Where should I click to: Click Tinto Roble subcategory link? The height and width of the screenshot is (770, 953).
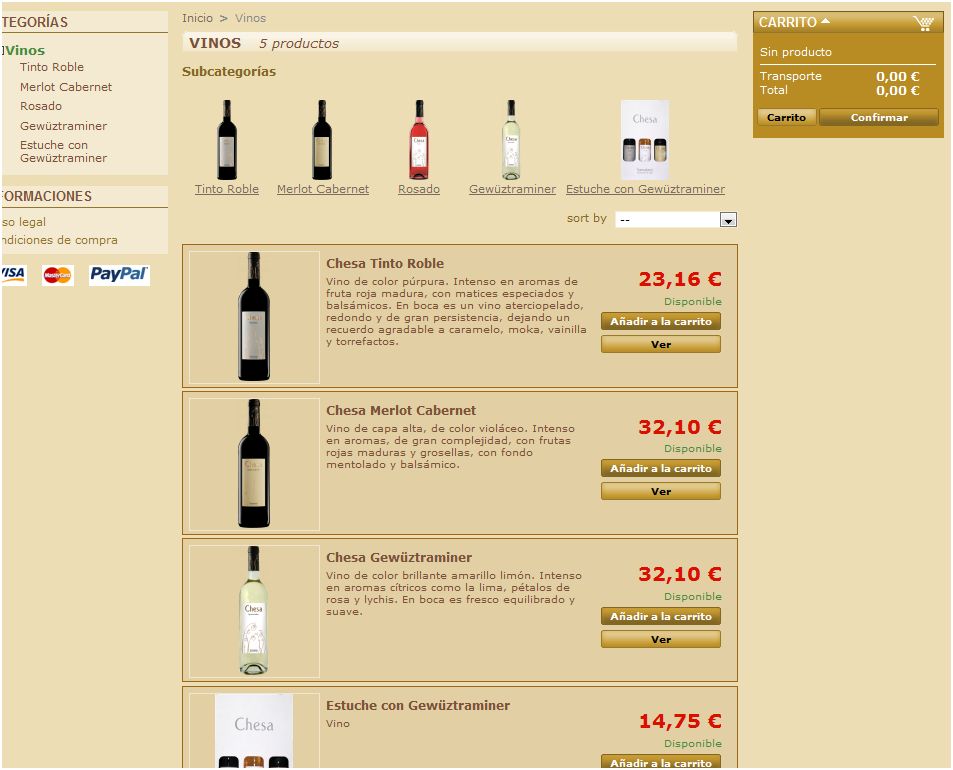click(227, 189)
